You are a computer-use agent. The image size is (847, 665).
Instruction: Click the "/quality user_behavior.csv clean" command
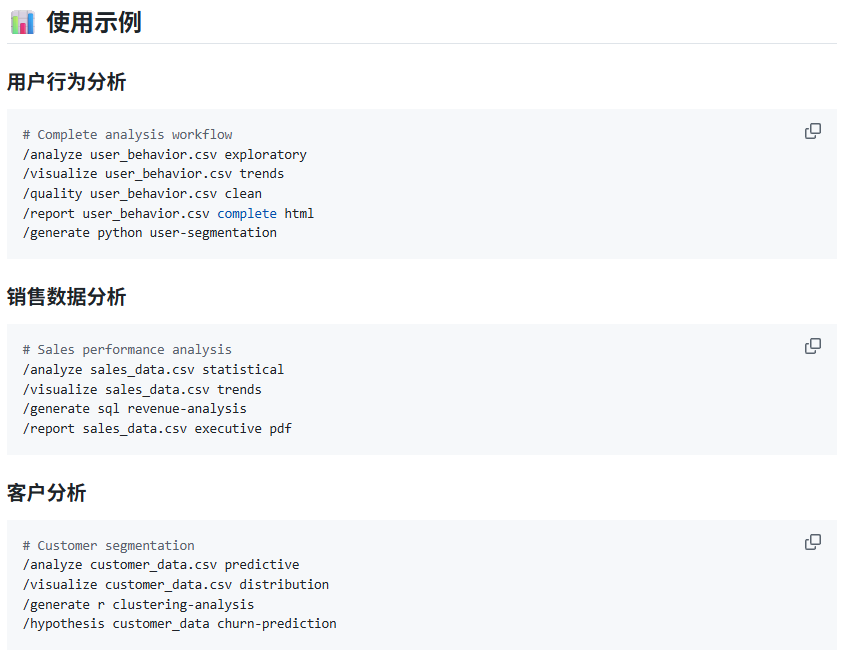pyautogui.click(x=142, y=194)
